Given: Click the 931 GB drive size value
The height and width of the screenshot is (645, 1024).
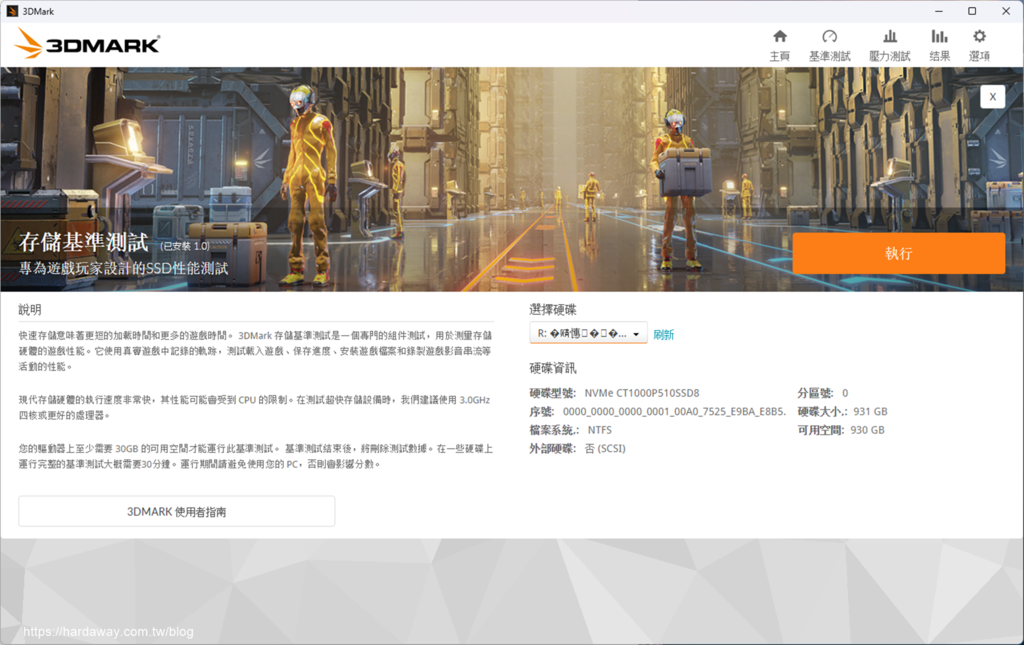Looking at the screenshot, I should tap(871, 411).
